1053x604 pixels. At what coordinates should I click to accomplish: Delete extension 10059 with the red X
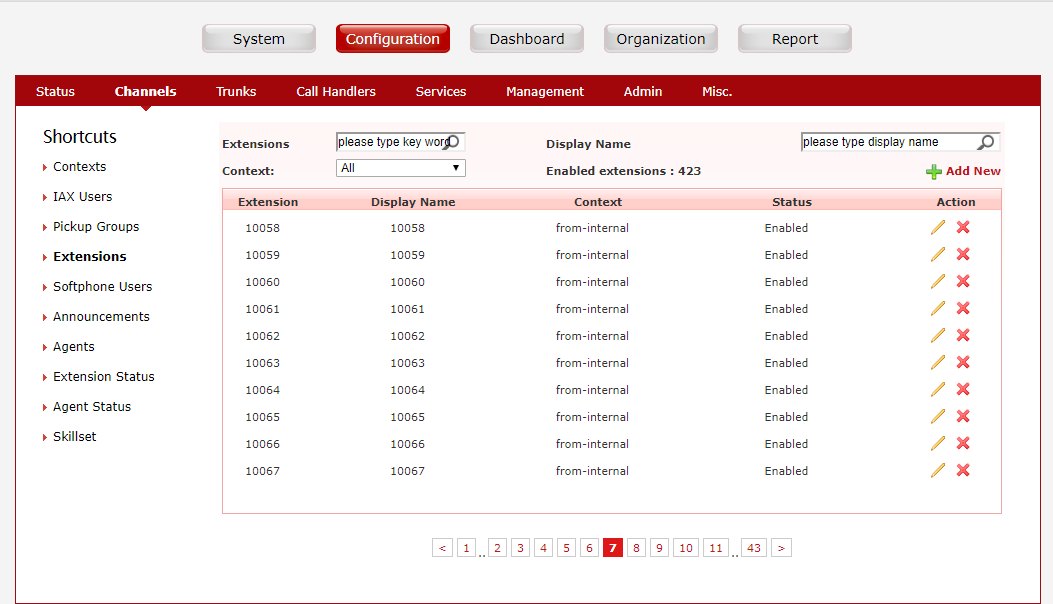coord(963,254)
